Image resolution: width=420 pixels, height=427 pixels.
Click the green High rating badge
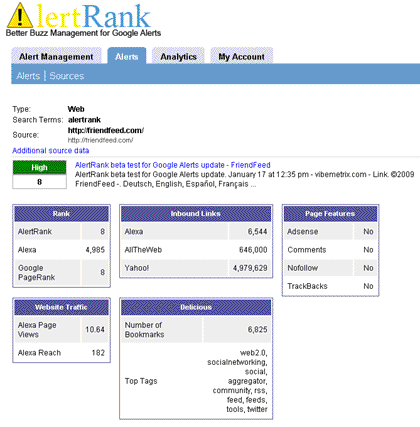tap(39, 167)
